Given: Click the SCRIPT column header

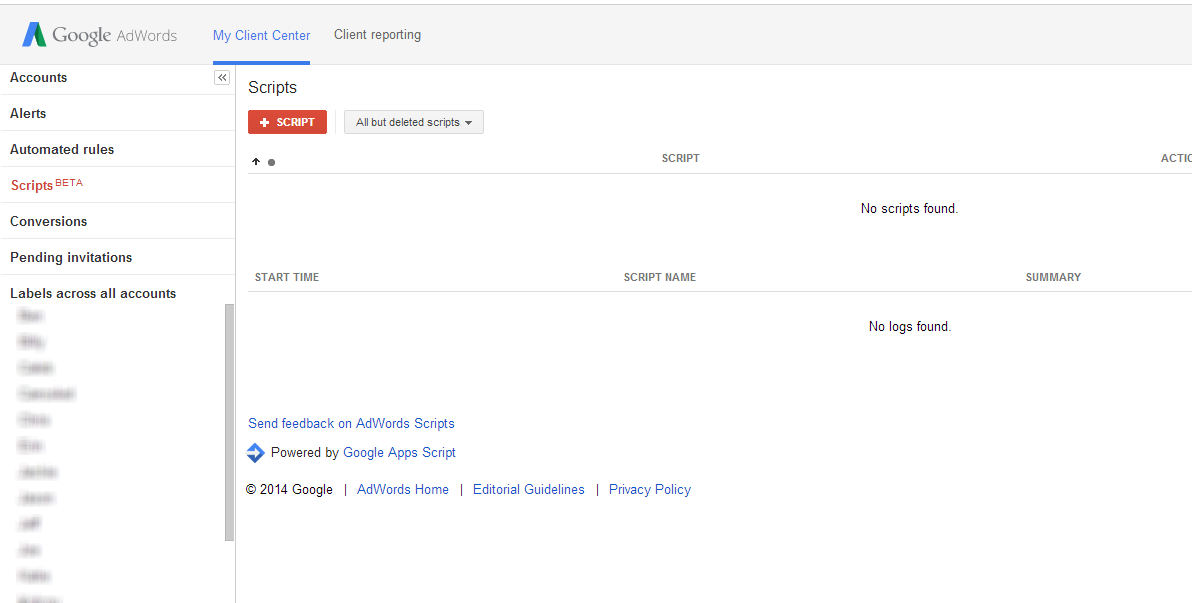Looking at the screenshot, I should (680, 158).
